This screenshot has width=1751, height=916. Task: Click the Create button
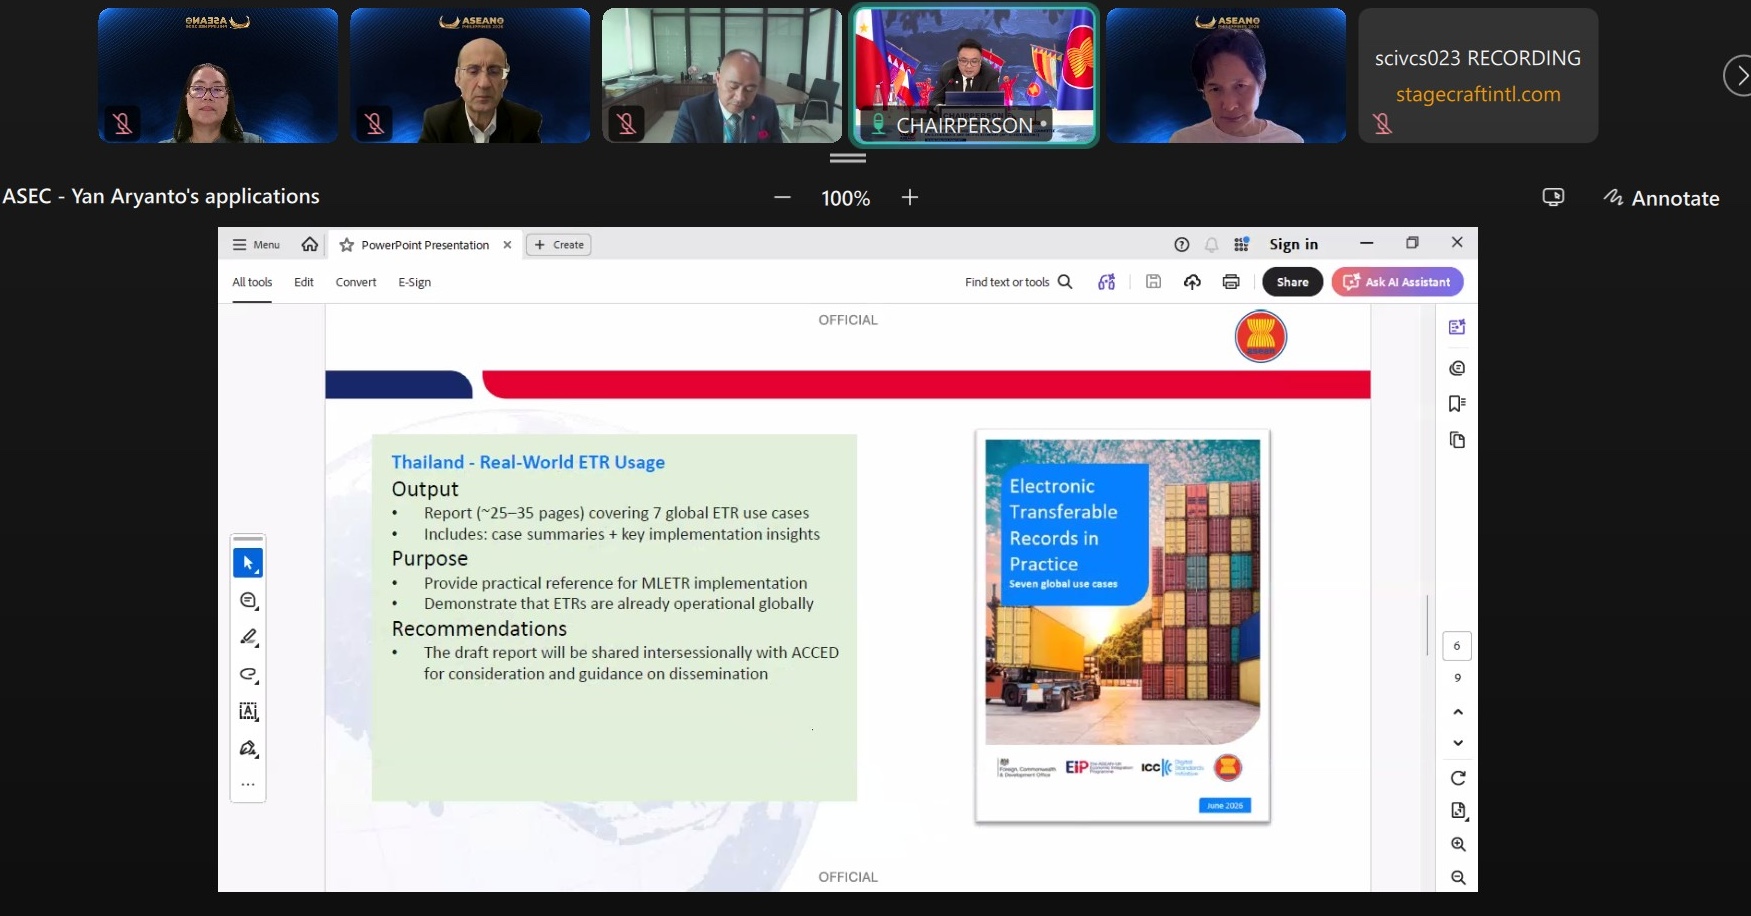pos(558,245)
